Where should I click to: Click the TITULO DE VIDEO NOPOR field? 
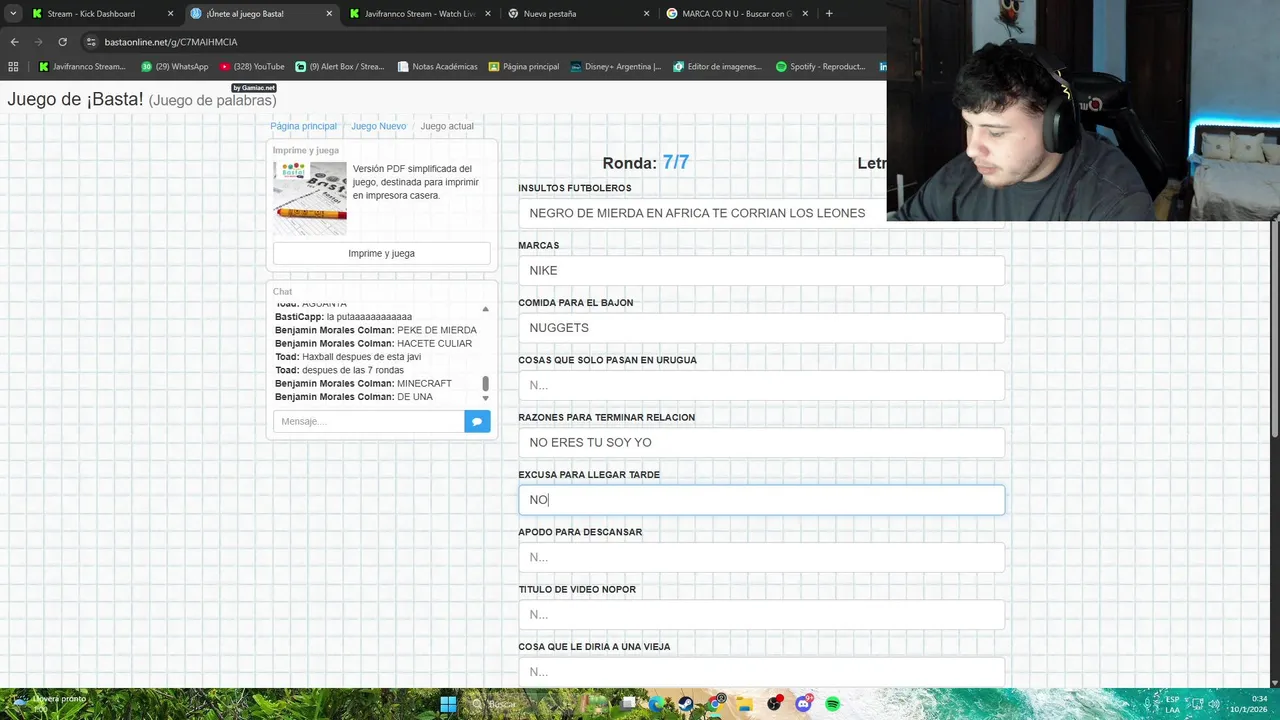point(761,614)
